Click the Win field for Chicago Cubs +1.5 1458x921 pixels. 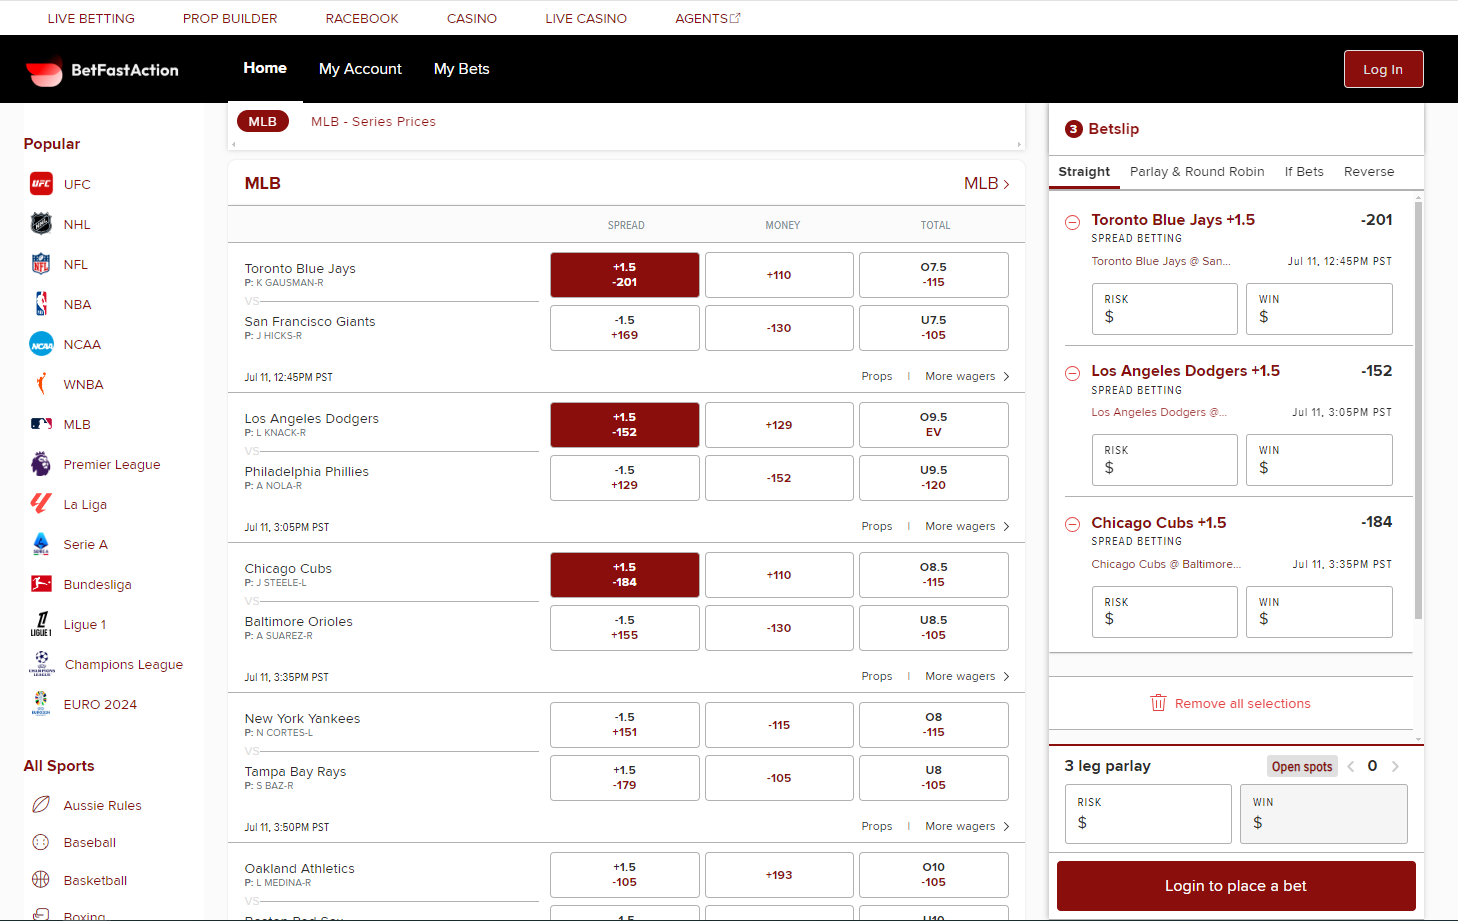click(1319, 612)
